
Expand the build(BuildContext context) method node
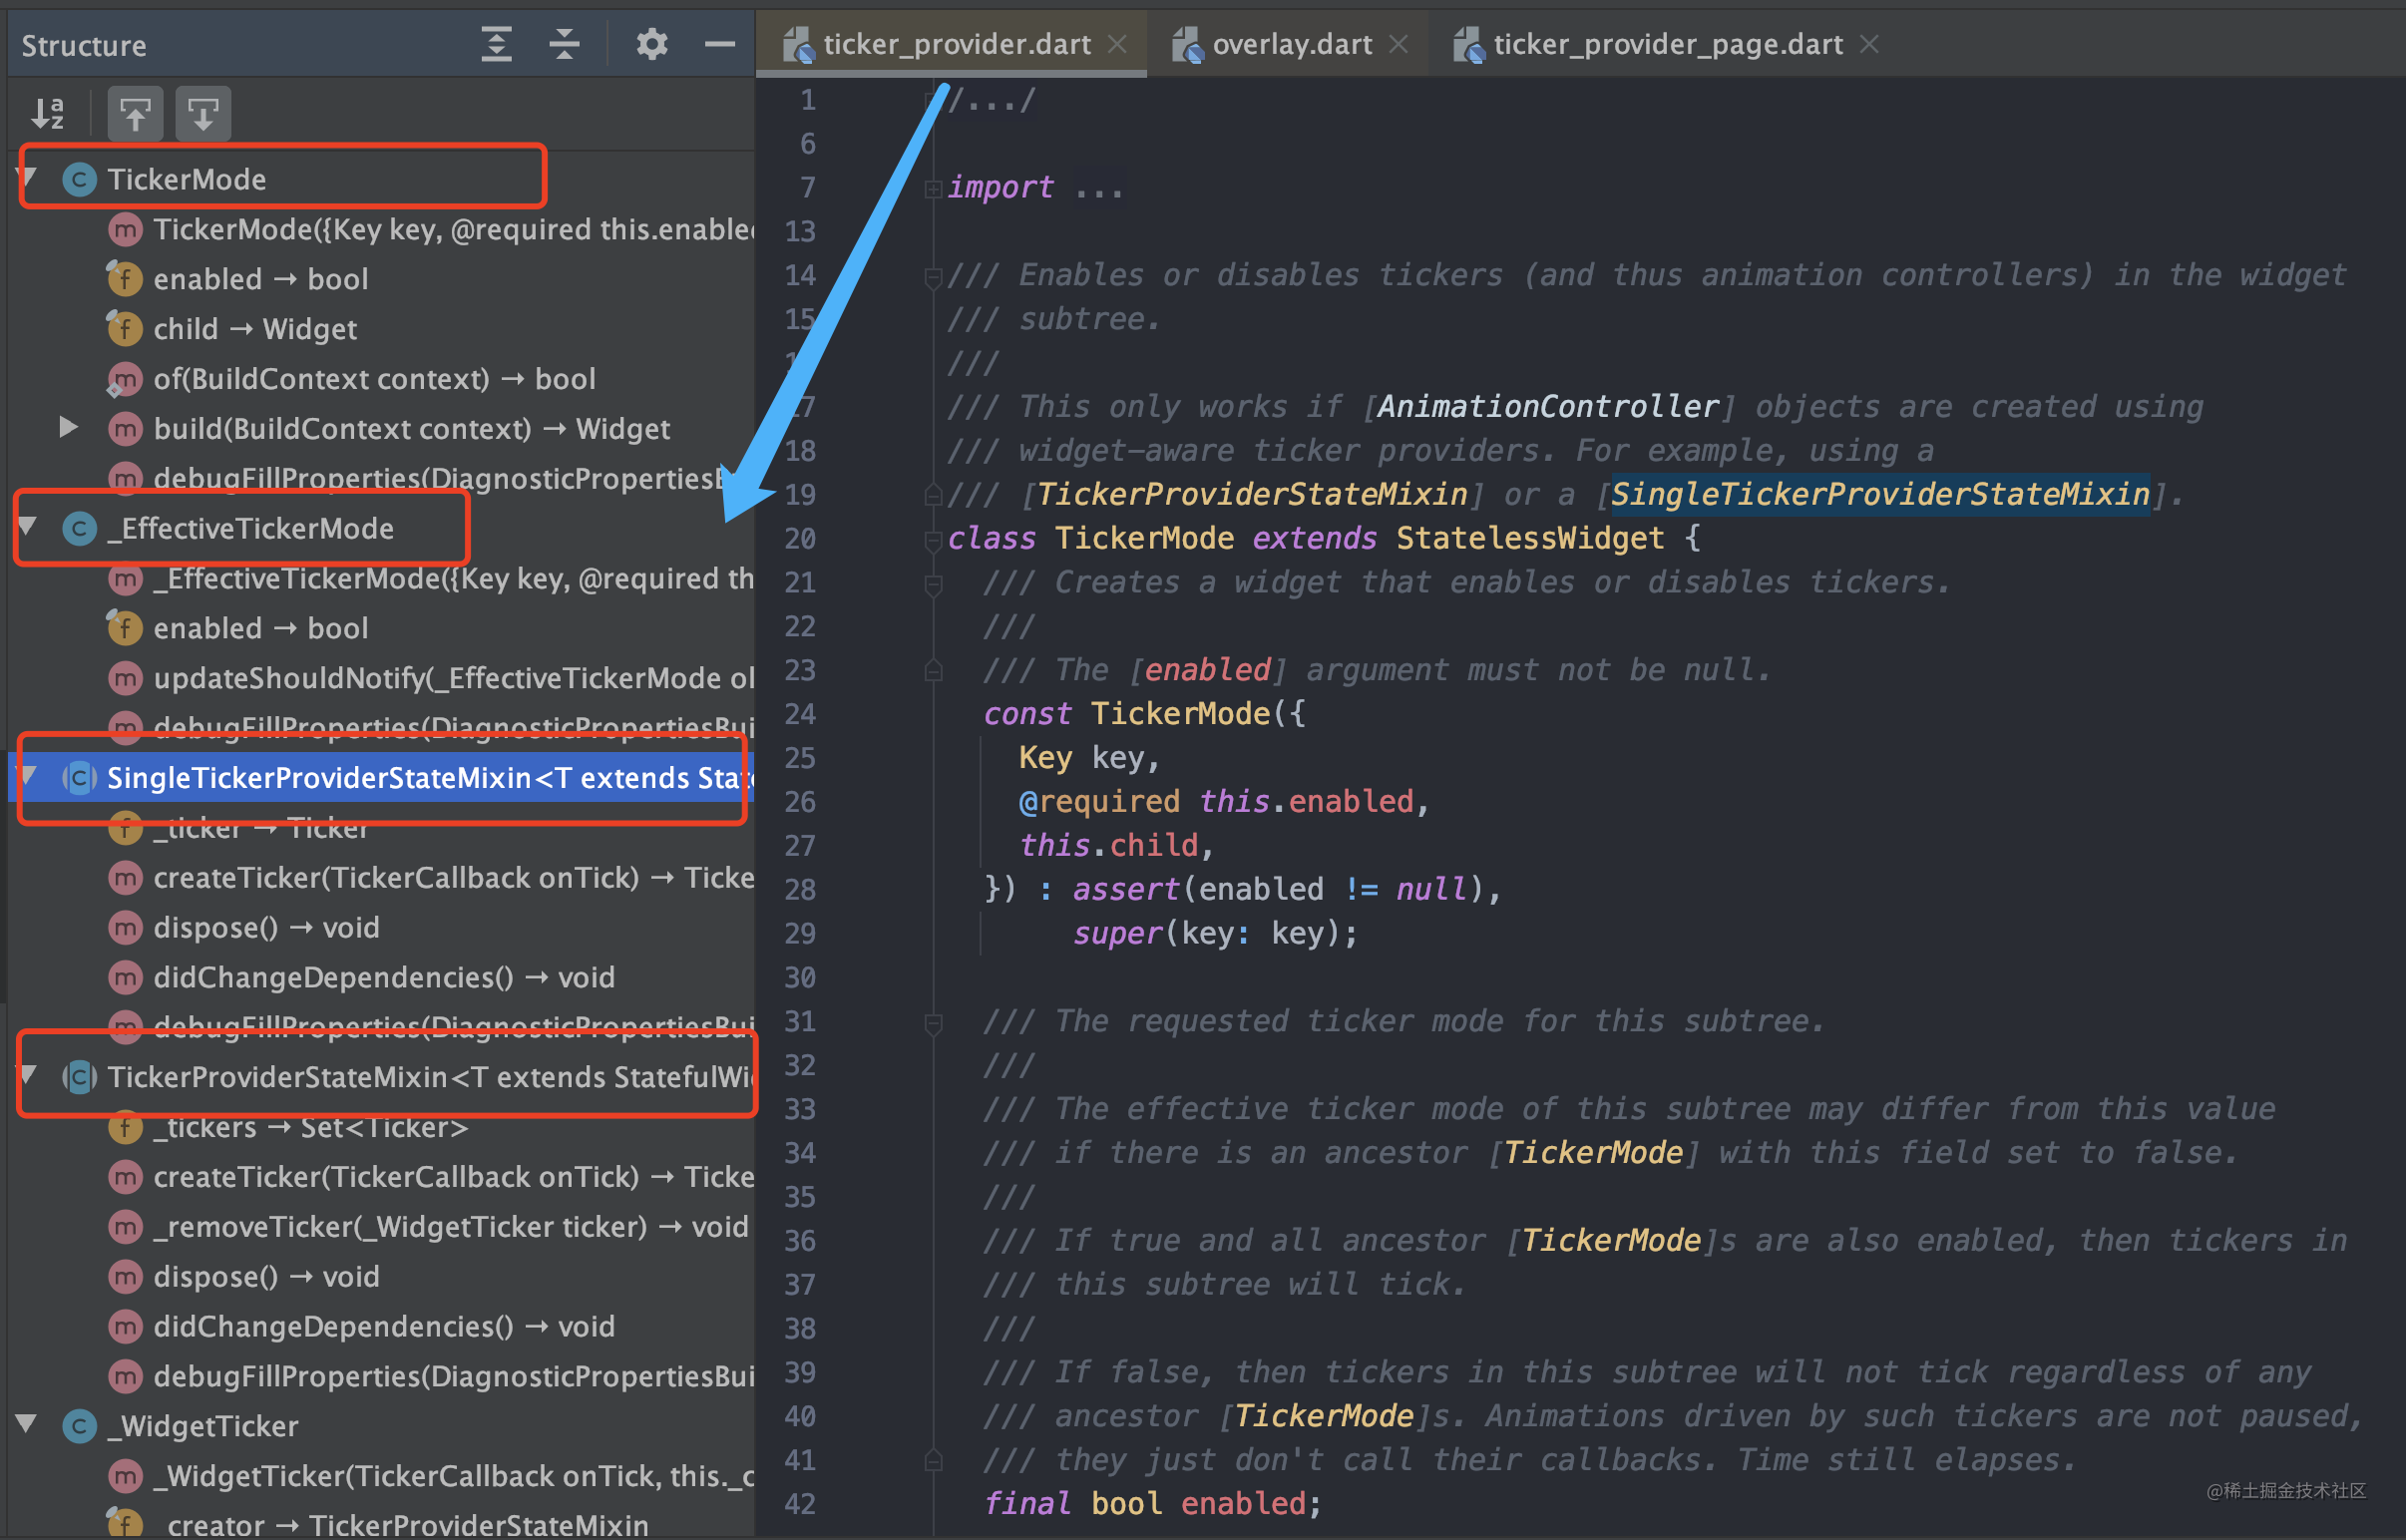coord(68,428)
